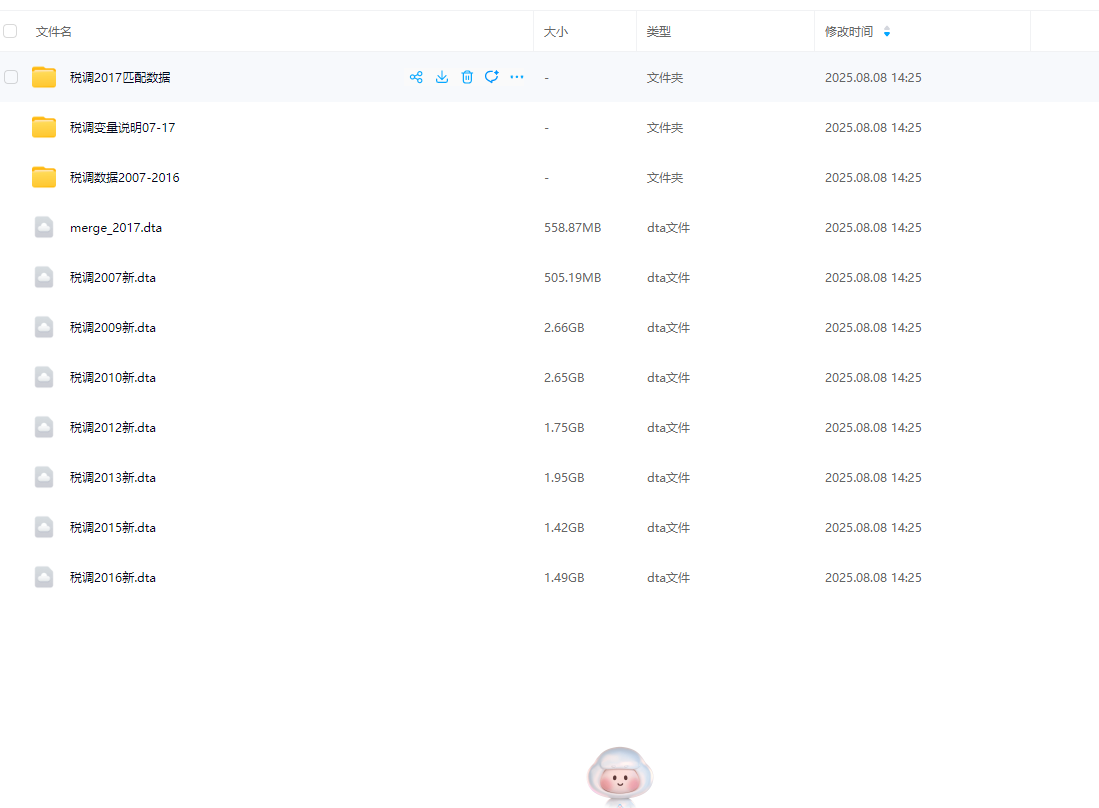Image resolution: width=1099 pixels, height=808 pixels.
Task: Select the file name merge_2017.dta
Action: click(116, 228)
